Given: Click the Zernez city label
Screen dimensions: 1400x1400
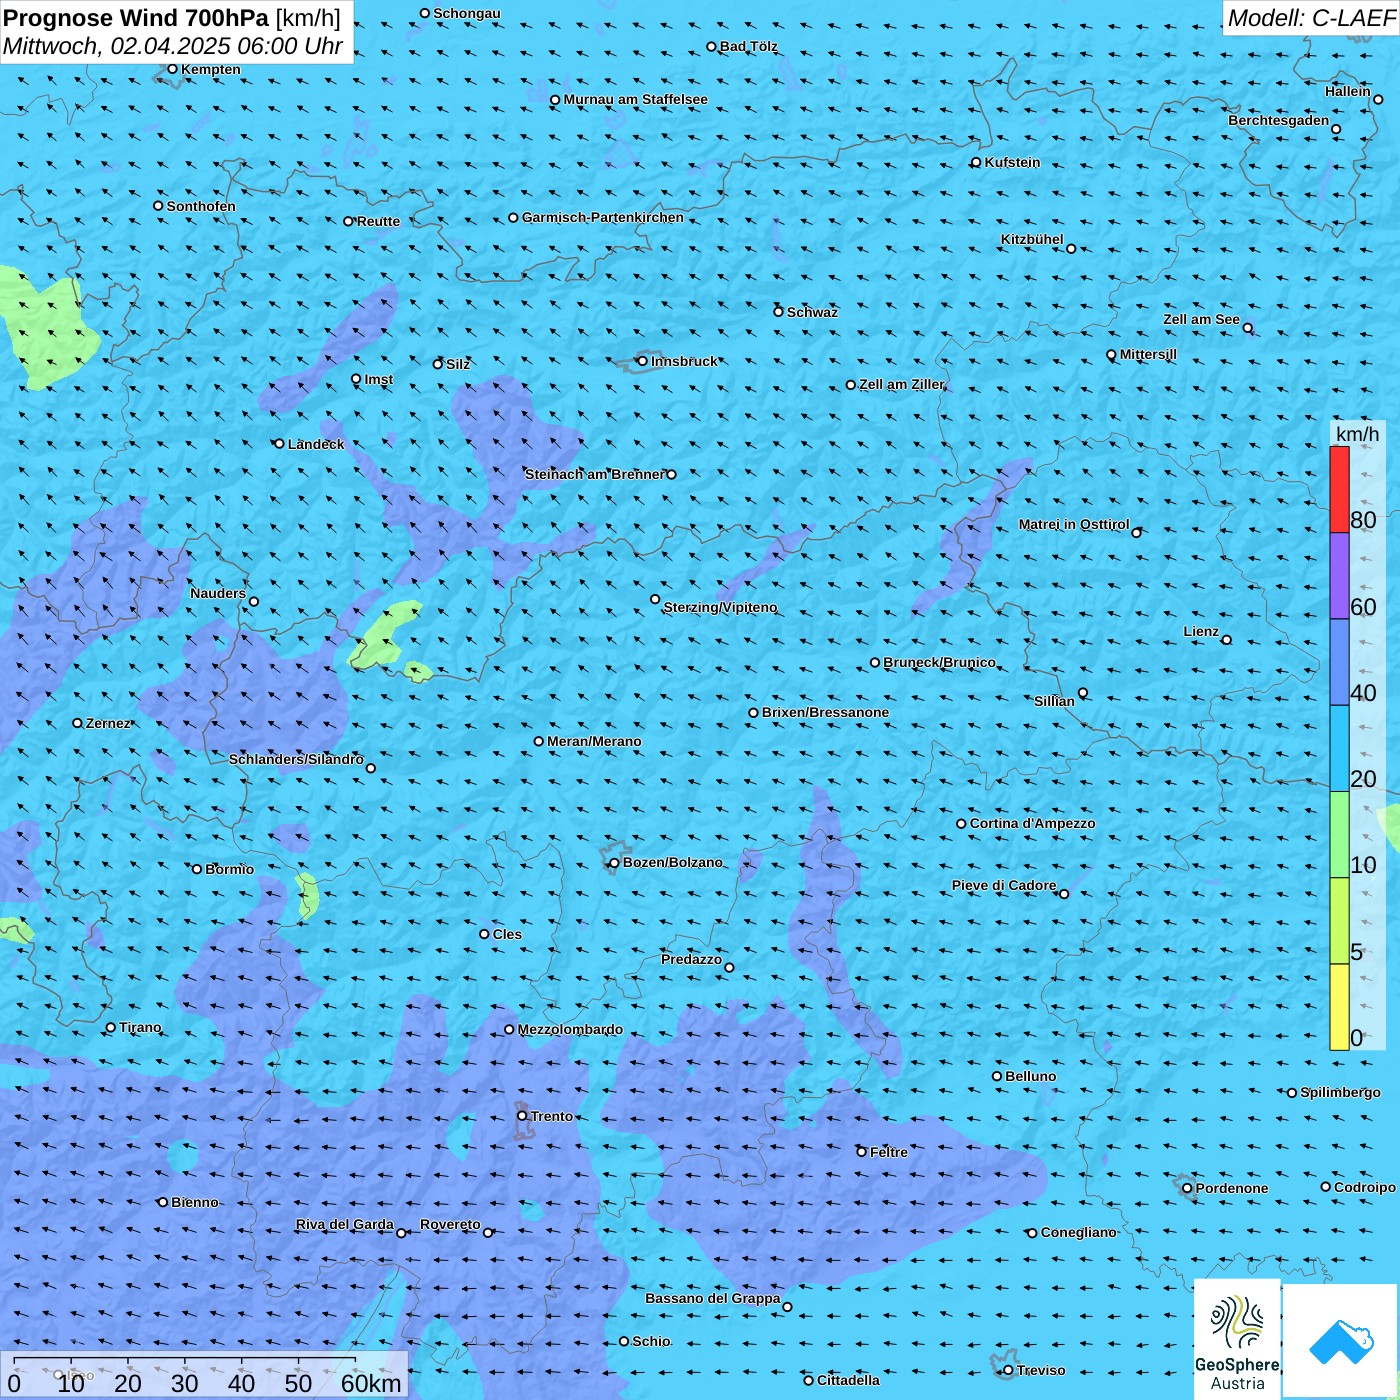Looking at the screenshot, I should coord(108,723).
